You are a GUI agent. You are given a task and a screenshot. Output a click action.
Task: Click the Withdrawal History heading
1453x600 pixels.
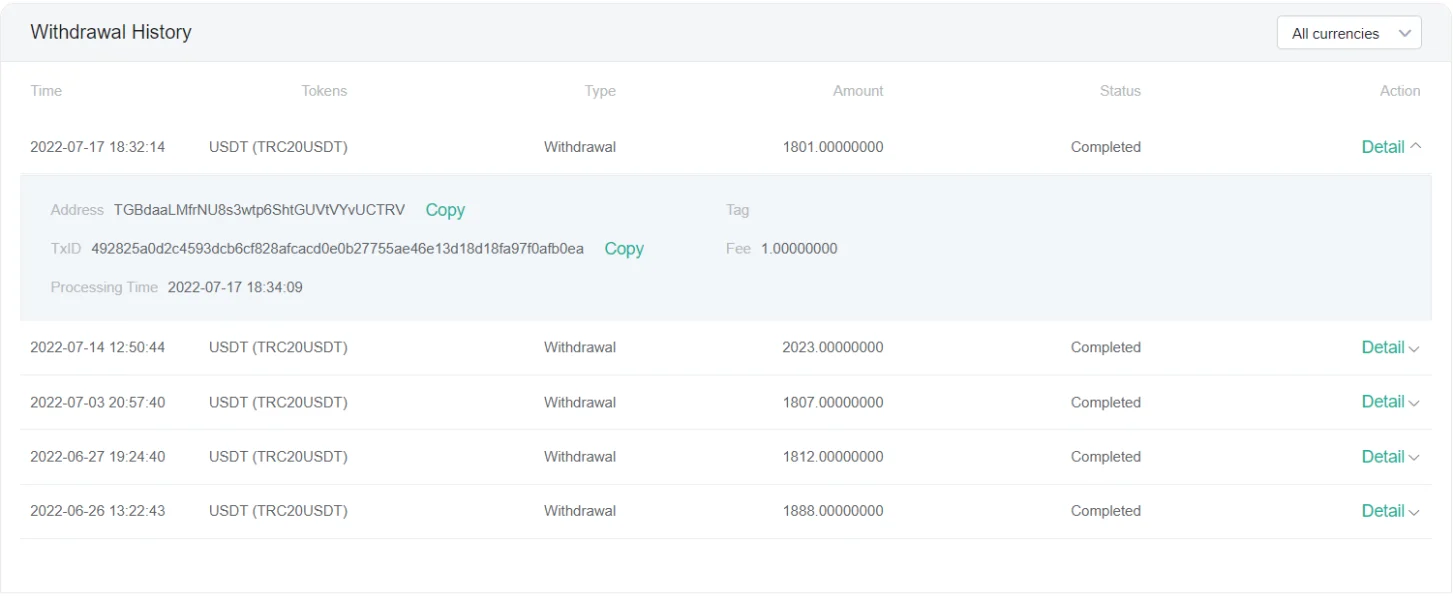(111, 32)
